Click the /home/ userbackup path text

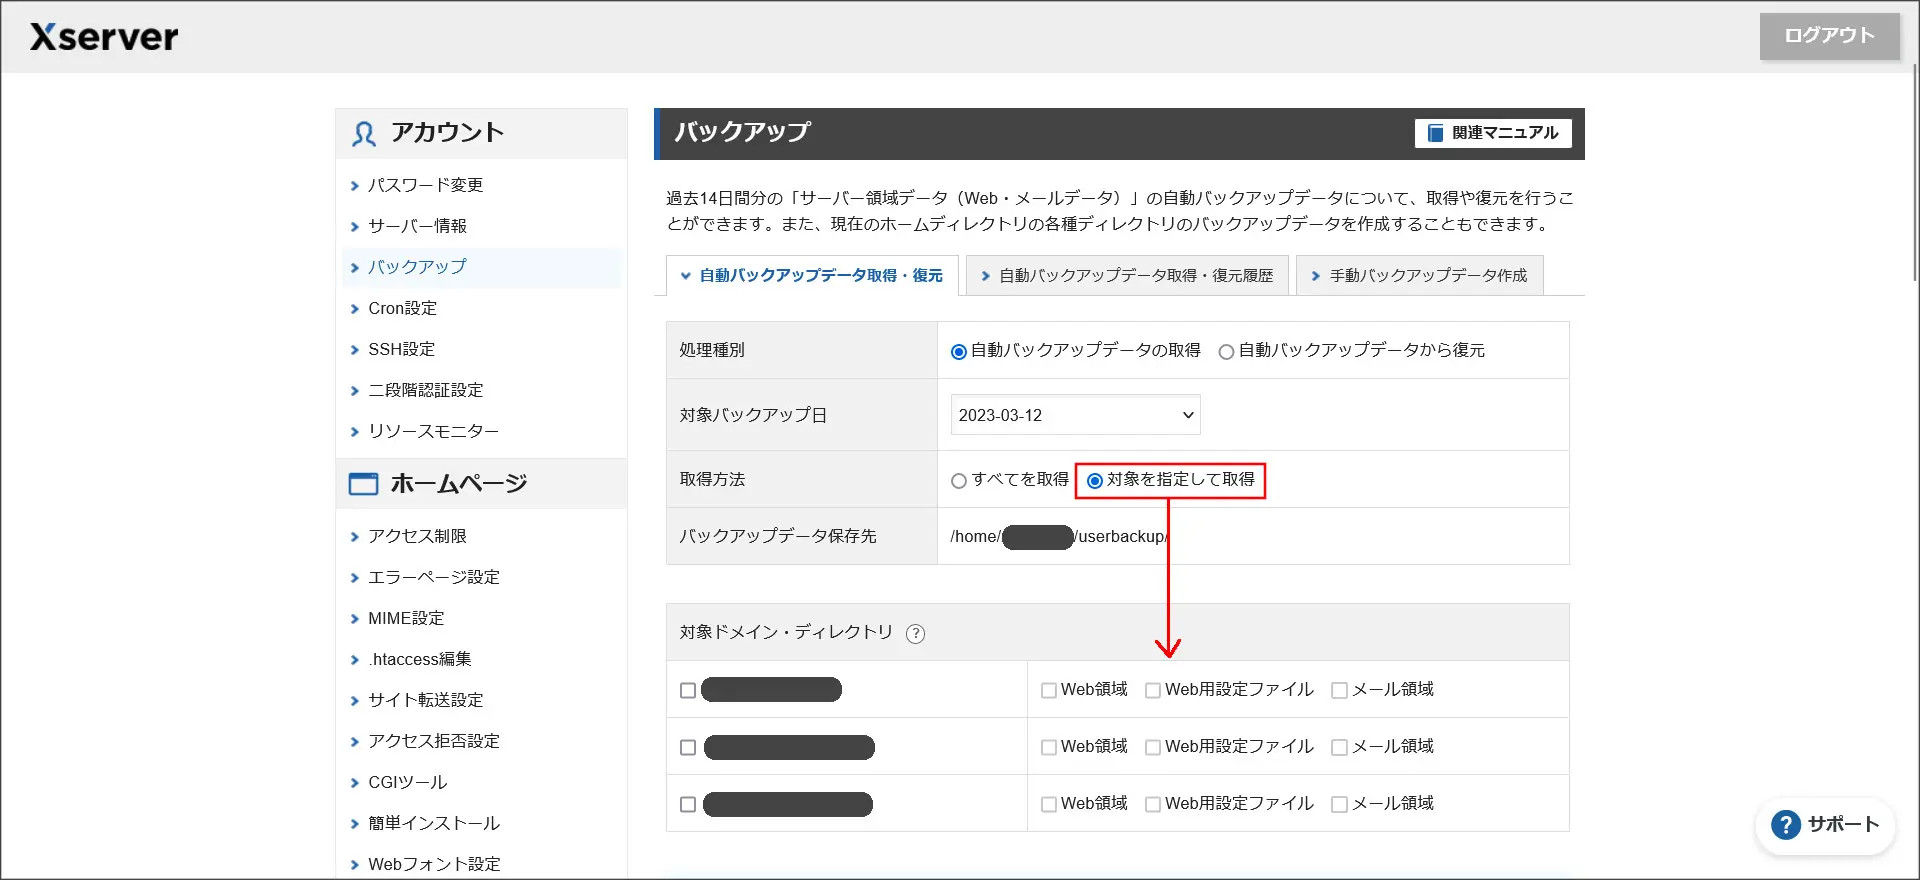pyautogui.click(x=1060, y=537)
